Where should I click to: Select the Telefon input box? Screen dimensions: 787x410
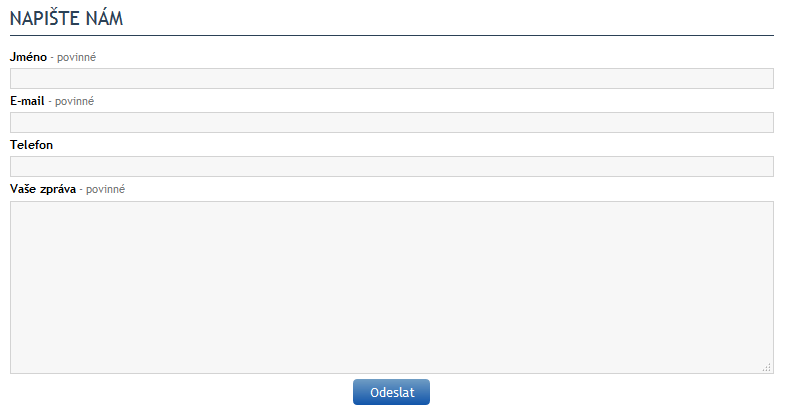(x=391, y=167)
